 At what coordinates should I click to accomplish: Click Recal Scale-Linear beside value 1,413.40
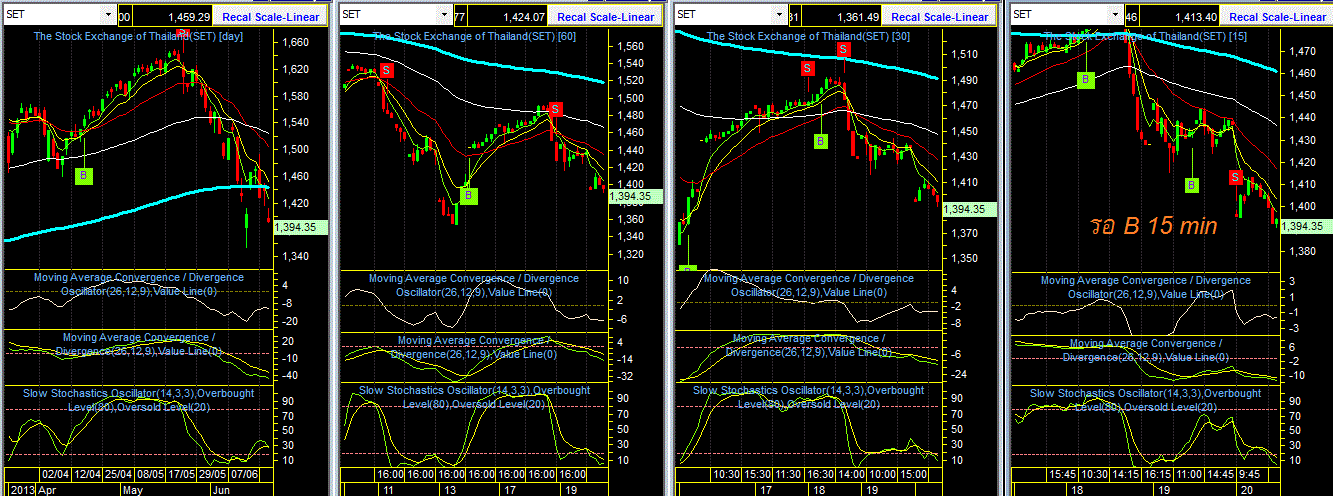coord(1277,17)
